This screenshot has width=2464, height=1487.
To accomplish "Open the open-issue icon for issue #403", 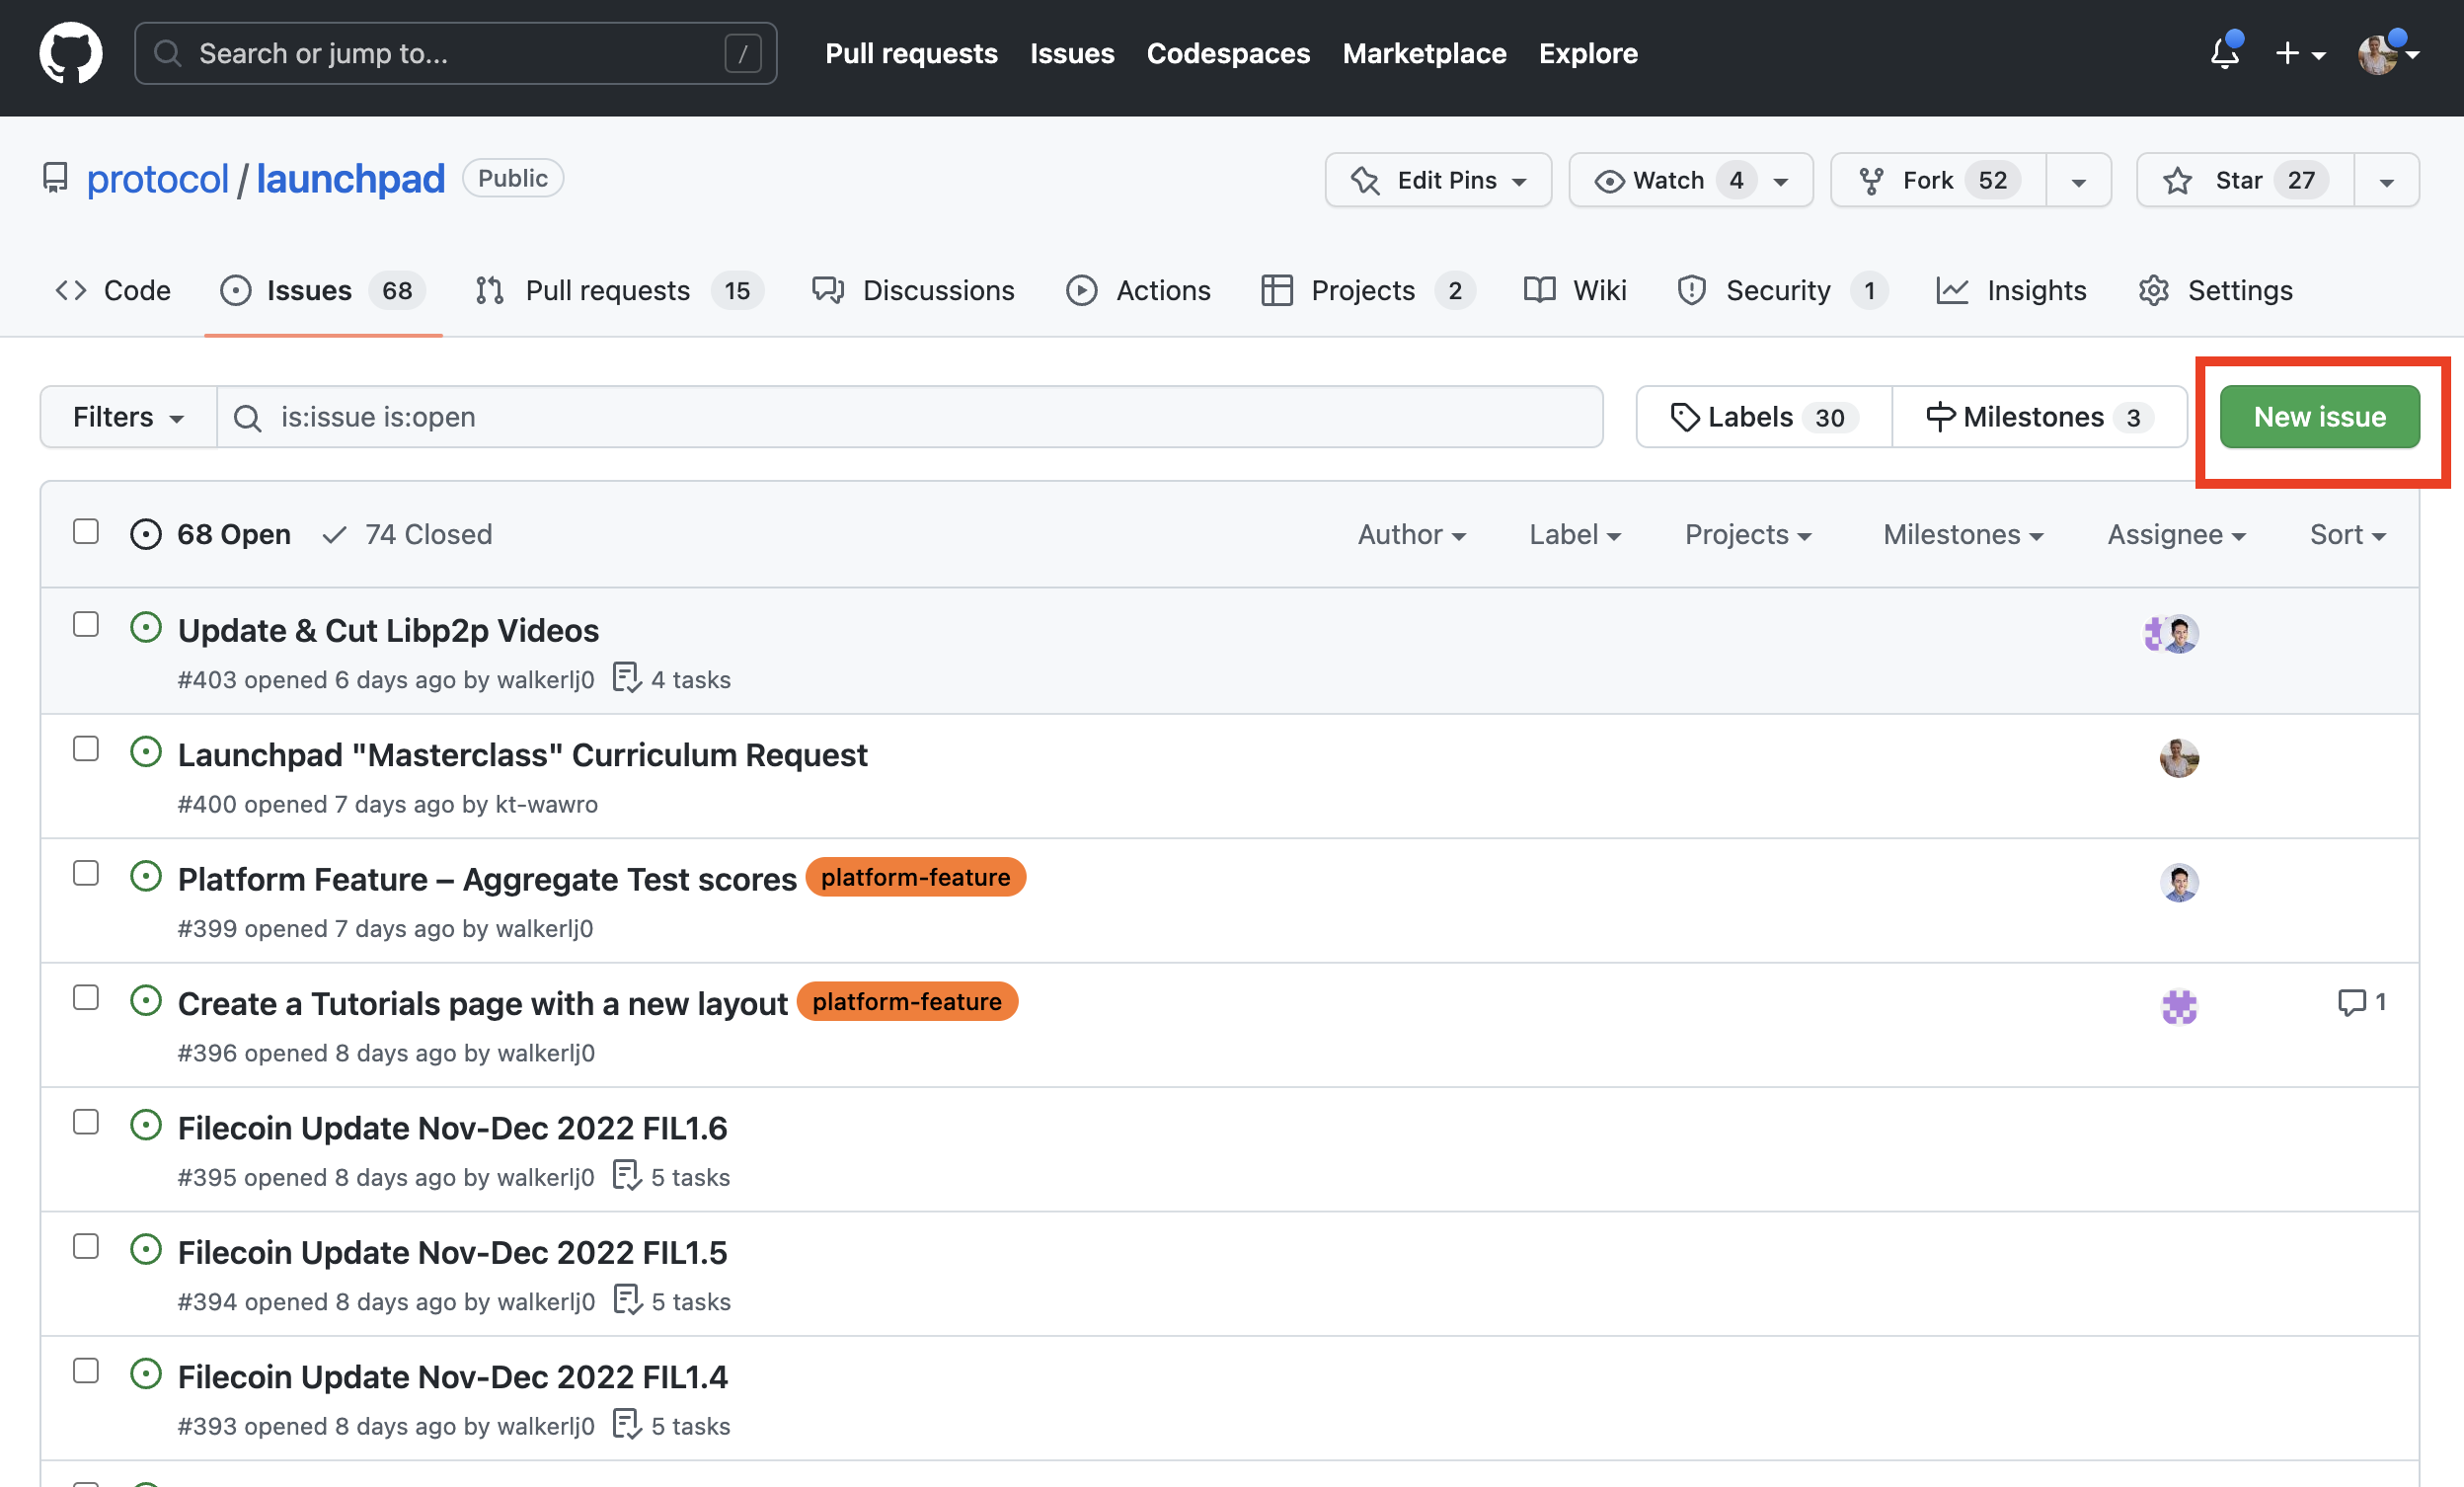I will [146, 628].
